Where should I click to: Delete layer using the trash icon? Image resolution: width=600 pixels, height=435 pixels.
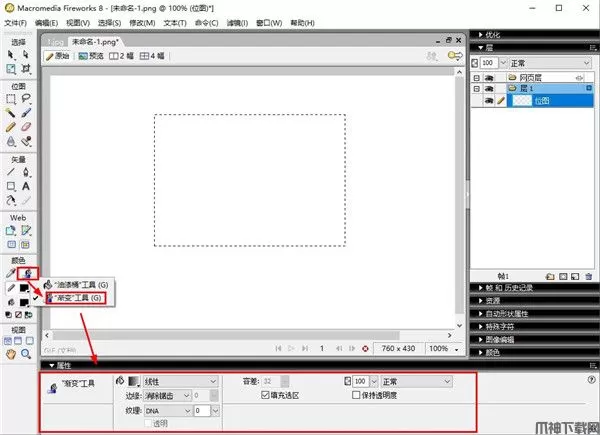[x=590, y=276]
